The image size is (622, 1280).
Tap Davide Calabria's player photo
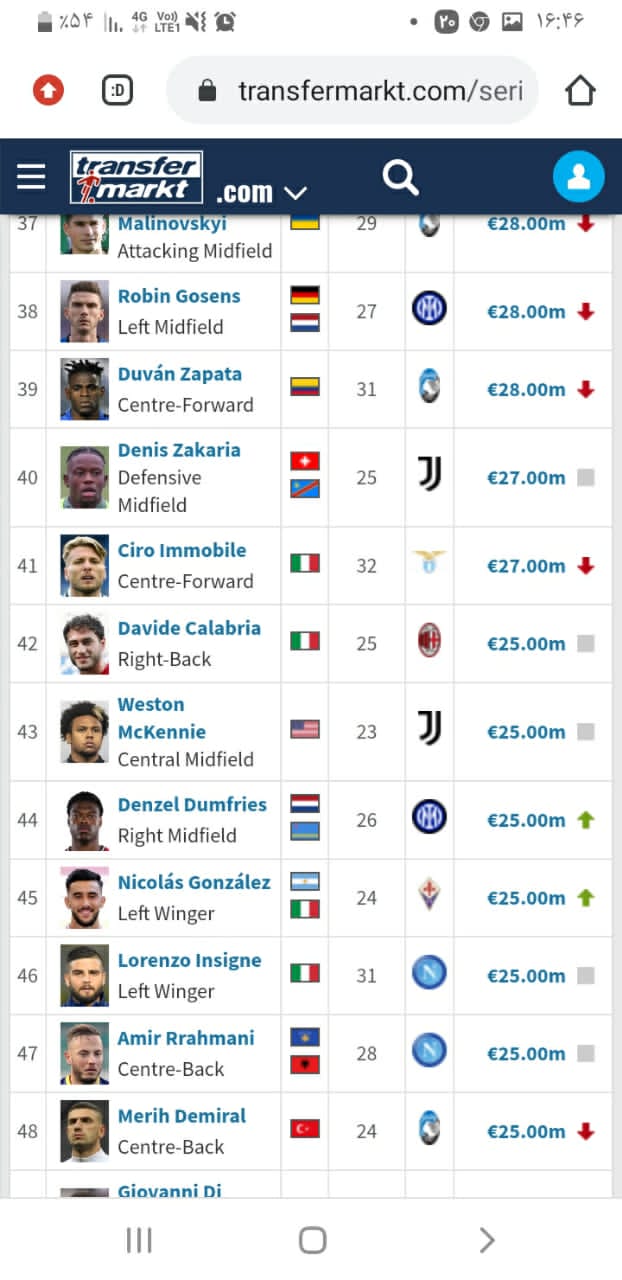pos(84,643)
